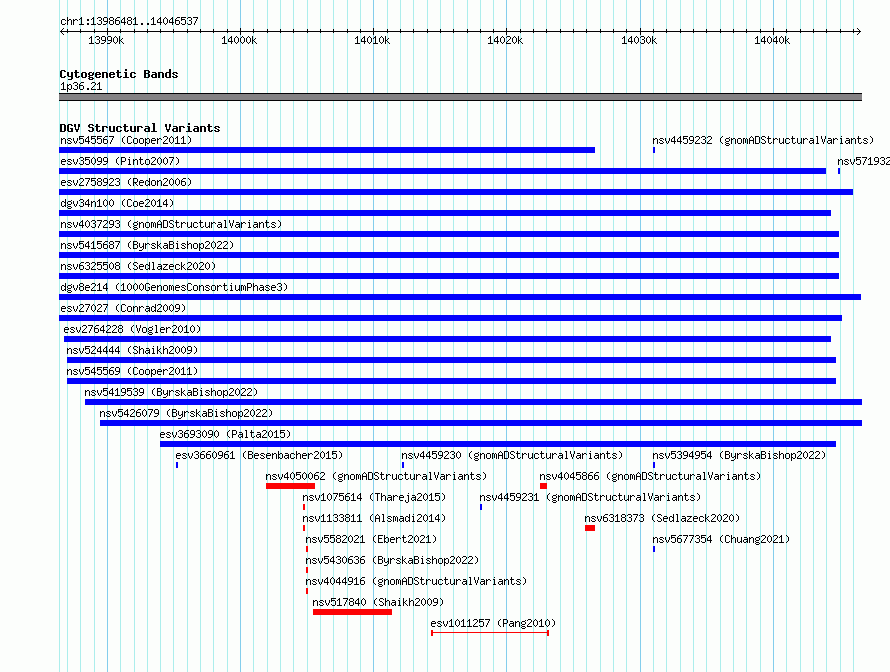Image resolution: width=890 pixels, height=672 pixels.
Task: Click the partially shown nsv571932 label
Action: [x=863, y=161]
